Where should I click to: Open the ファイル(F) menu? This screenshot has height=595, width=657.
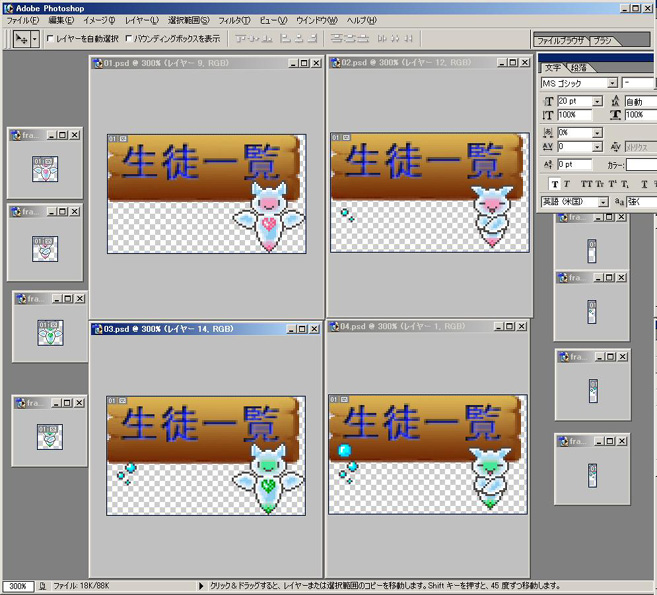(22, 20)
